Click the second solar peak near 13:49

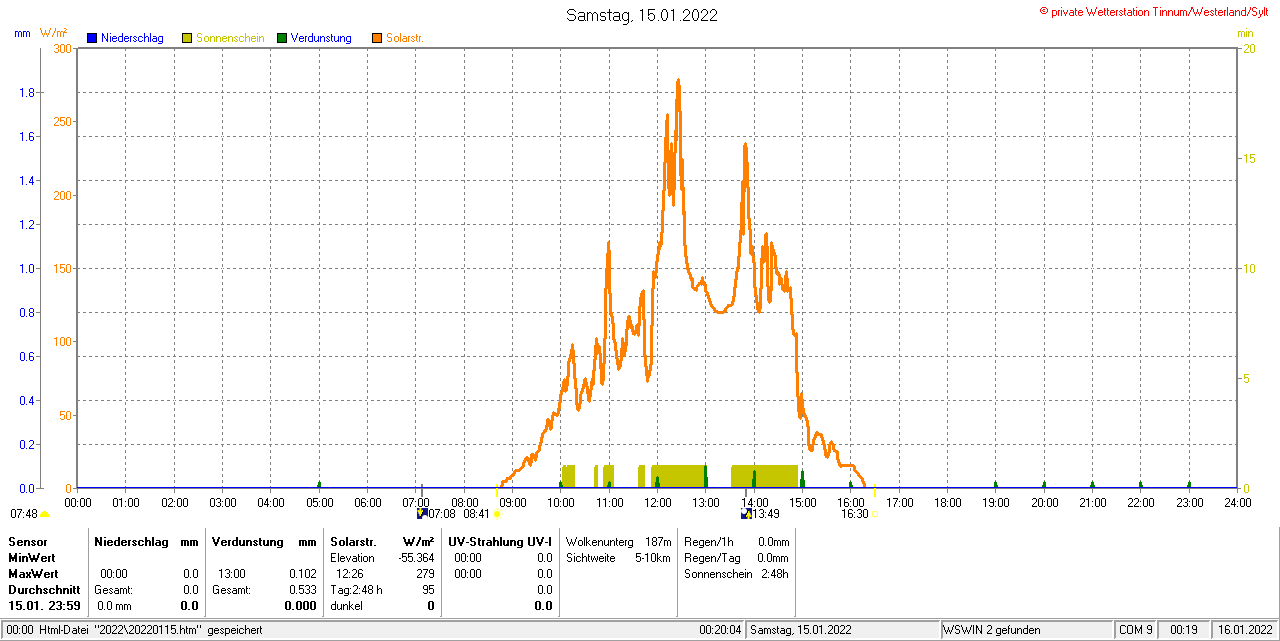click(745, 146)
